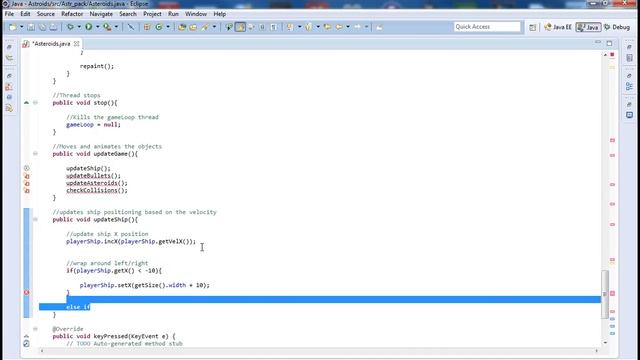Screen dimensions: 640x360
Task: Click the Save All toolbar icon
Action: (x=42, y=27)
